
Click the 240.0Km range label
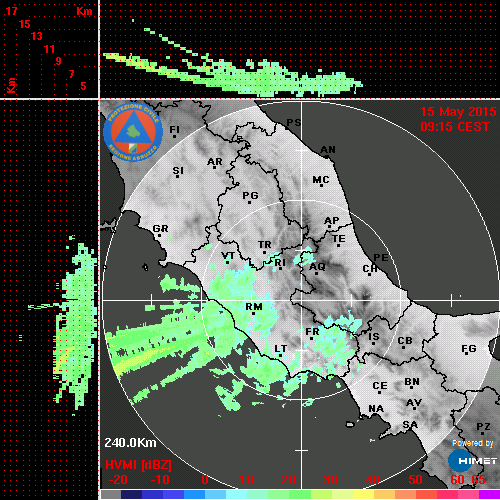[x=130, y=443]
